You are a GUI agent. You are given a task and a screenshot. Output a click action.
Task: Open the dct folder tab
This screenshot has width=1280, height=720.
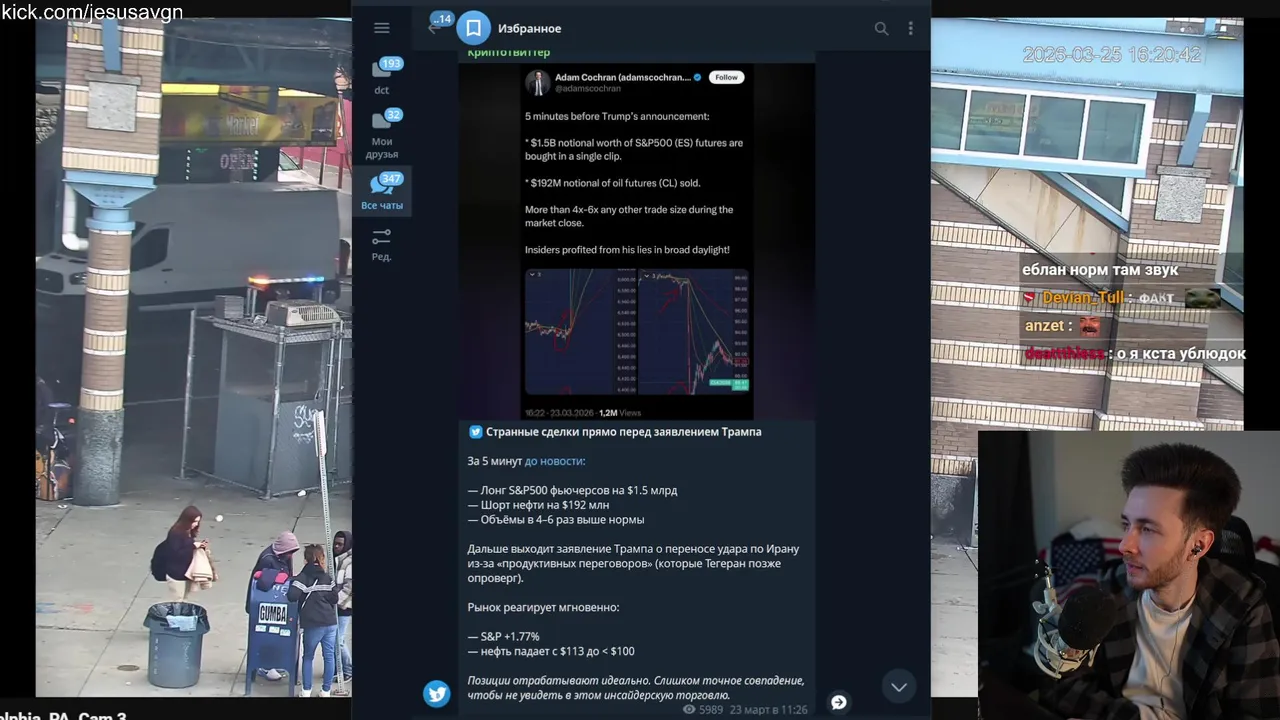pyautogui.click(x=382, y=76)
